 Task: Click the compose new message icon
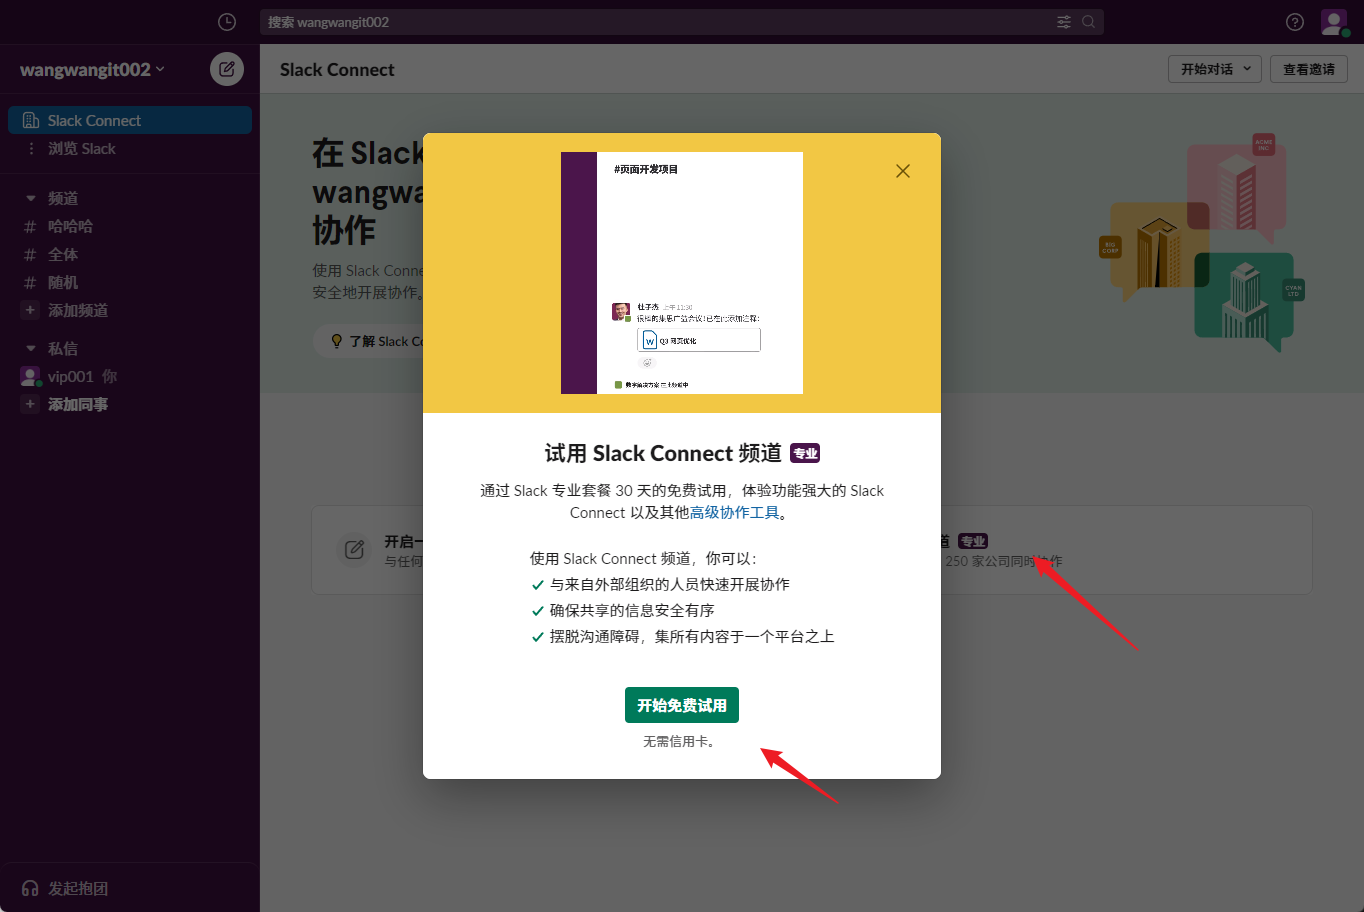[227, 69]
